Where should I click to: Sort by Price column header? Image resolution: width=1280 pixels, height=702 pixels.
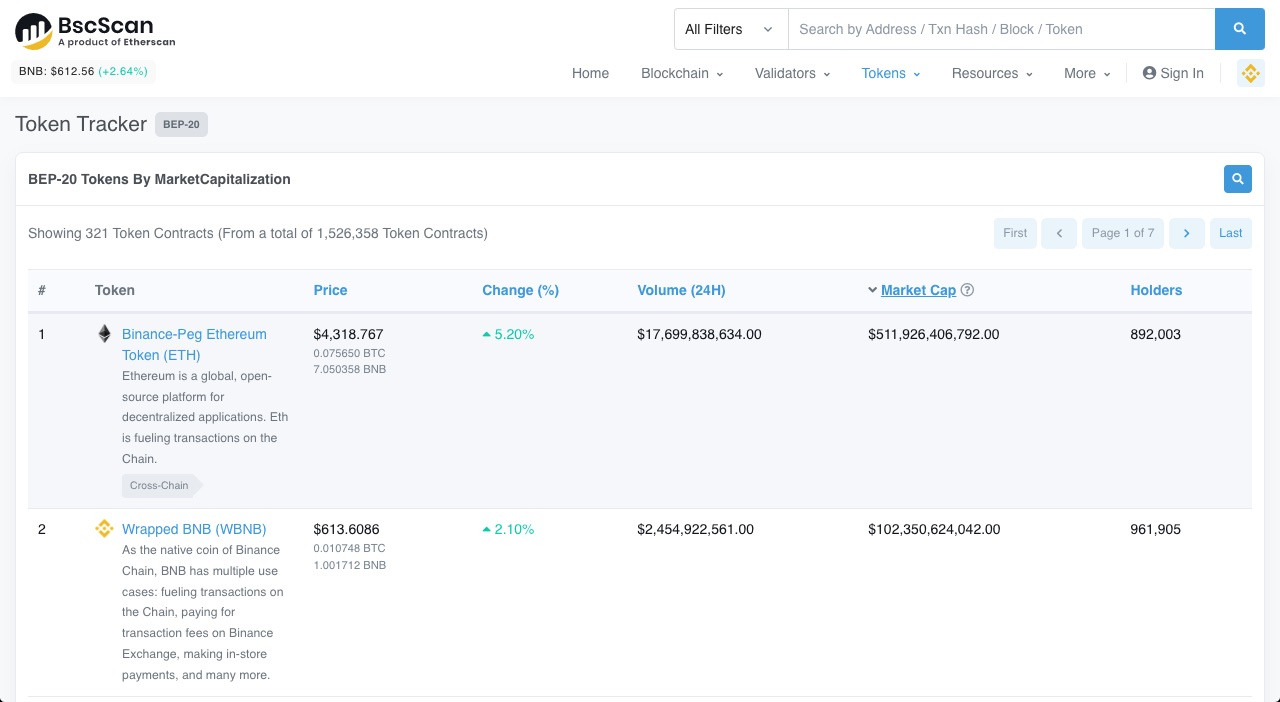click(x=330, y=290)
